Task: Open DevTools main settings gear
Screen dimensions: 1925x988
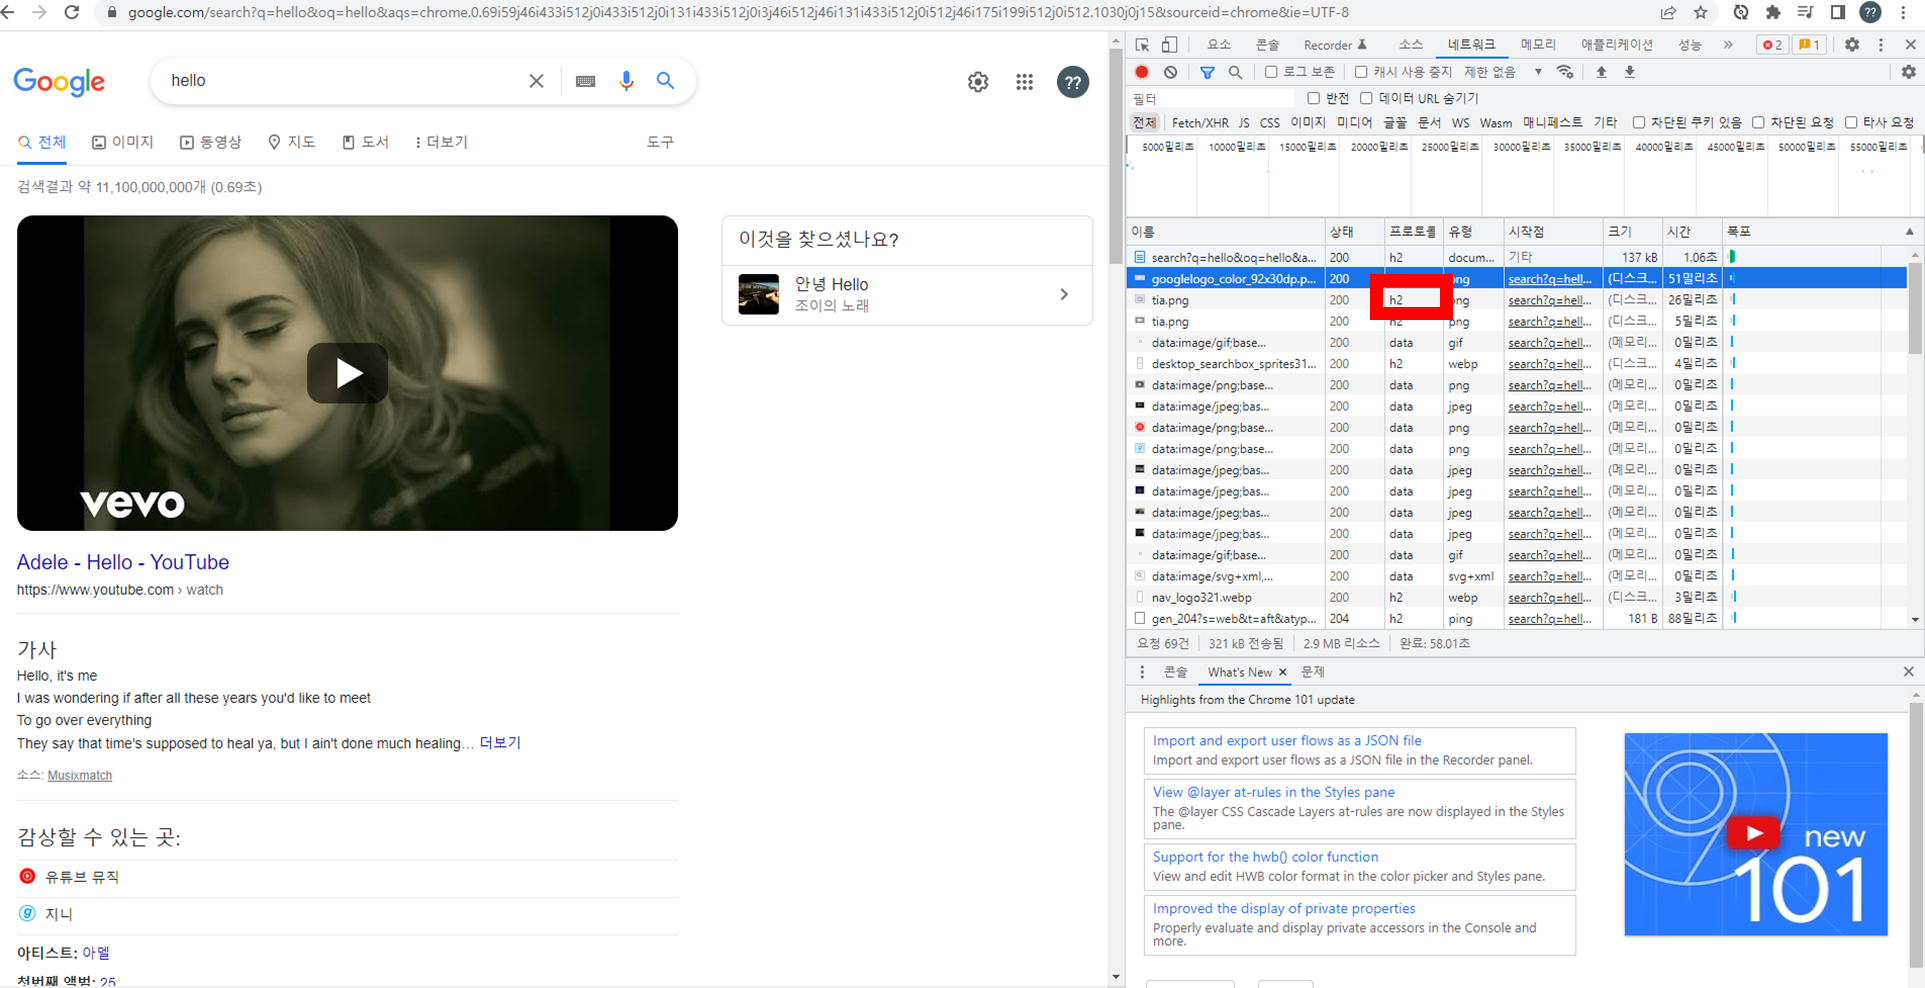Action: [x=1852, y=45]
